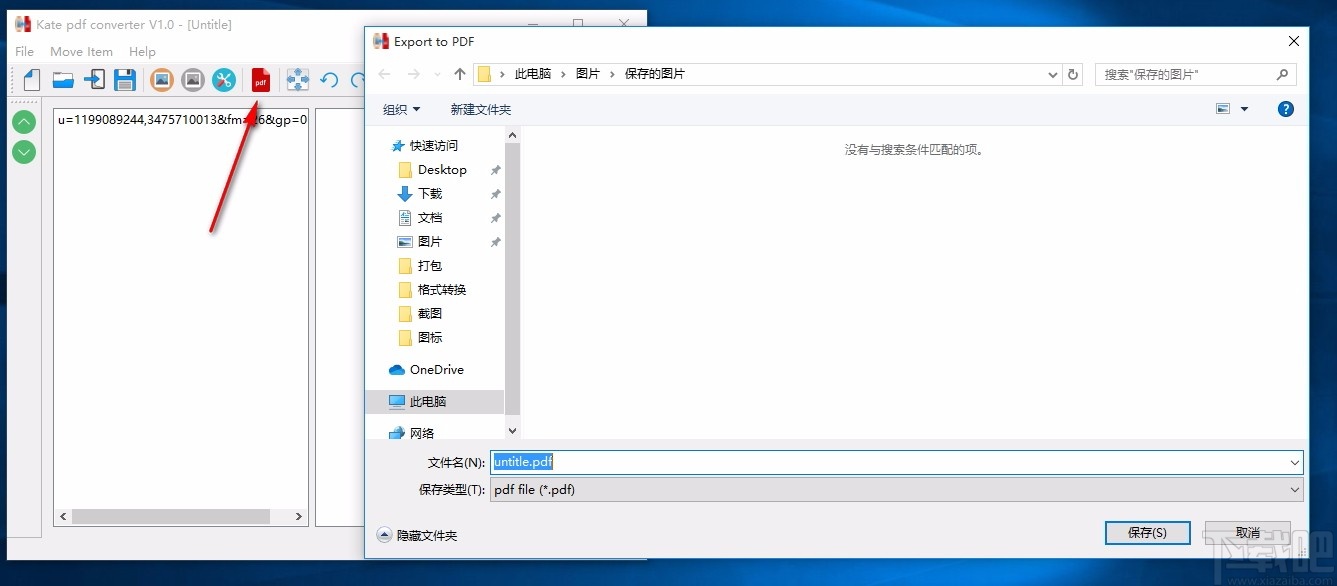
Task: Open the Help menu
Action: pyautogui.click(x=142, y=51)
